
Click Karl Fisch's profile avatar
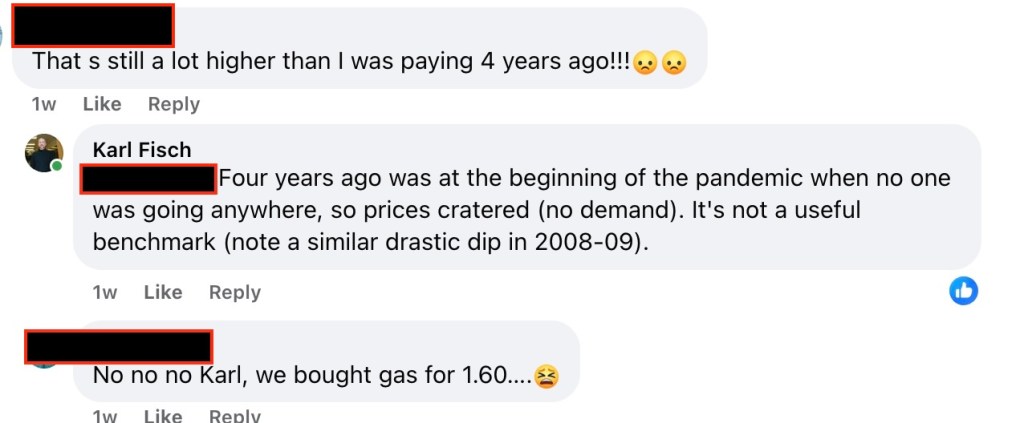point(44,153)
